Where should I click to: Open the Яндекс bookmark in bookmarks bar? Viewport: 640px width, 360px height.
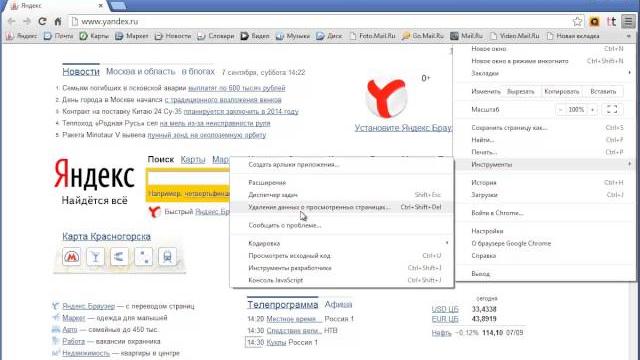point(22,36)
